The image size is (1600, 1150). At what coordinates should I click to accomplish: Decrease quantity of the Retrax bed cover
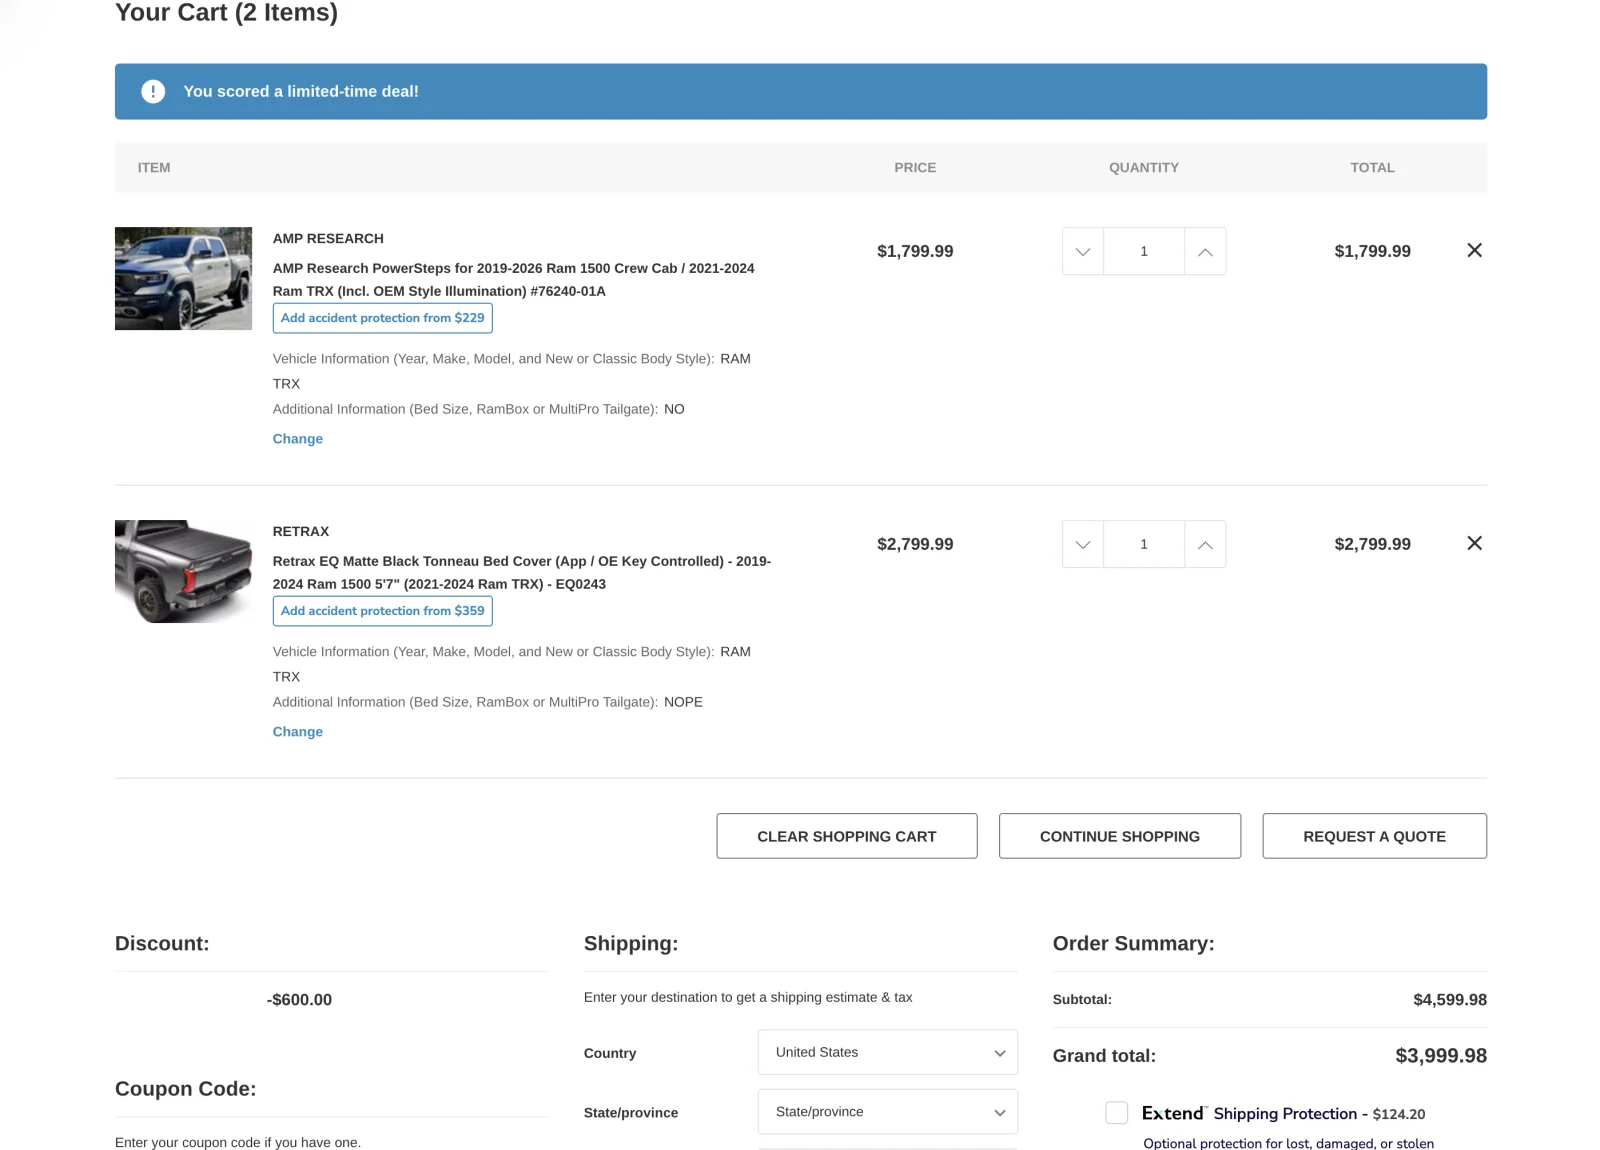(x=1081, y=544)
